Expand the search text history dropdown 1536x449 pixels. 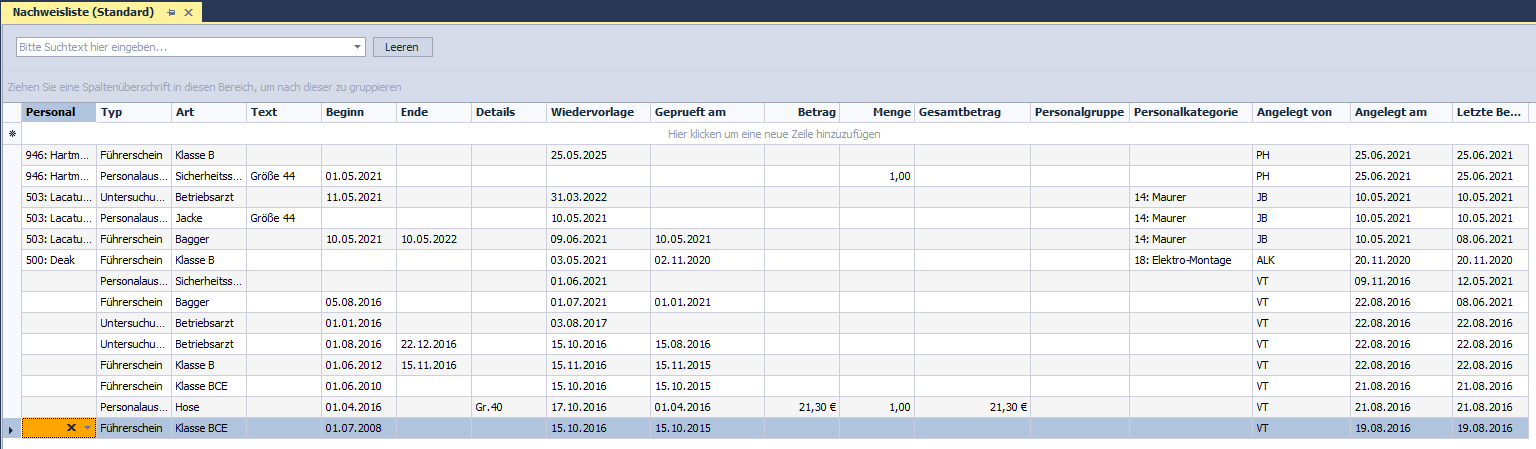(358, 47)
